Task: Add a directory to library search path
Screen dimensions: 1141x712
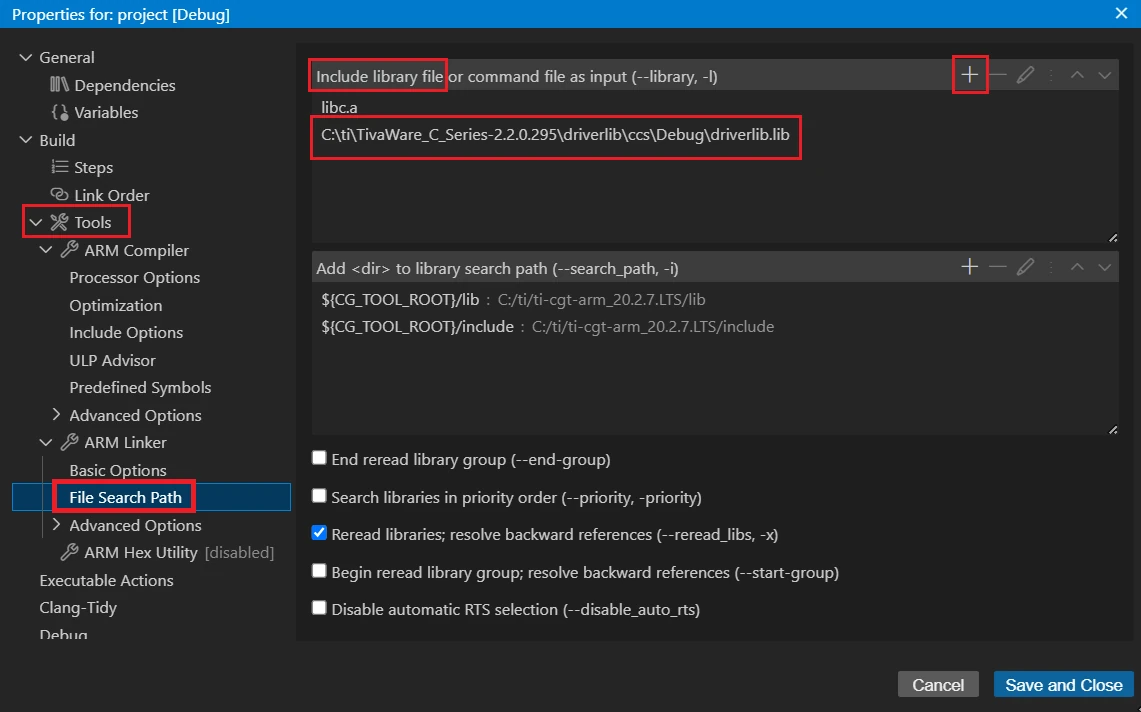Action: click(x=969, y=267)
